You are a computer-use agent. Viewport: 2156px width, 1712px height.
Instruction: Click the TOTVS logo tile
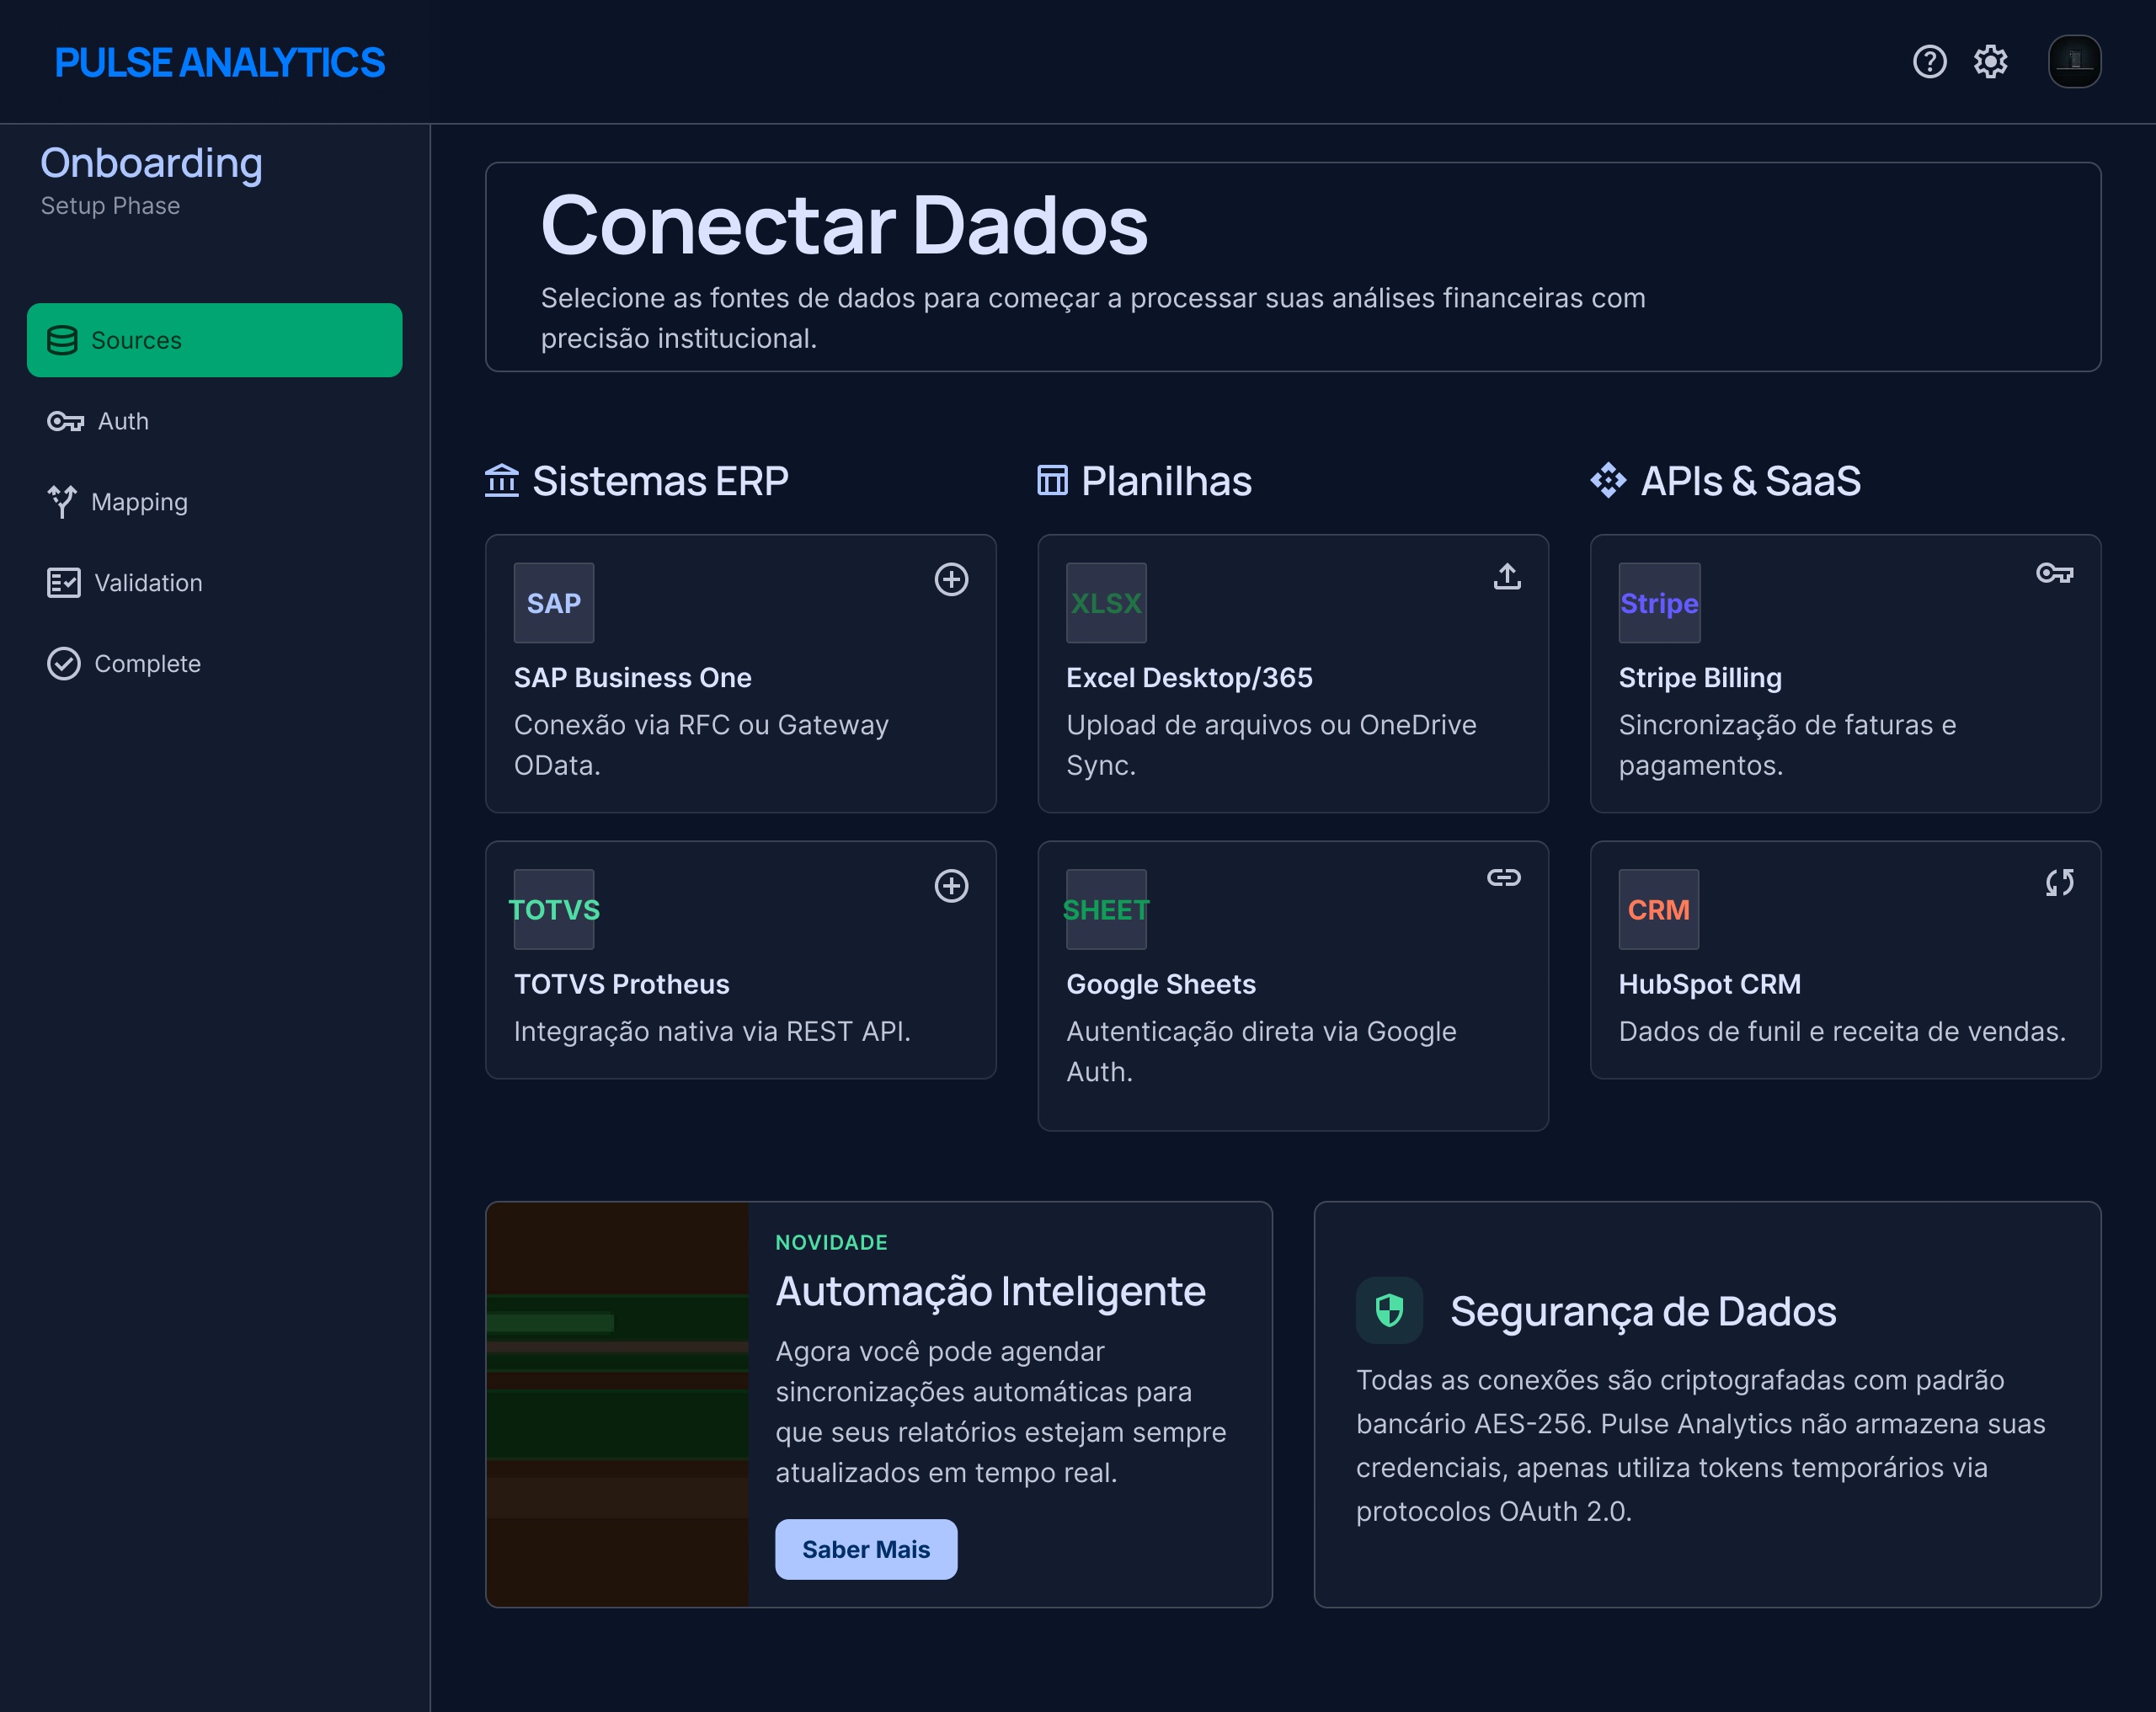coord(554,910)
